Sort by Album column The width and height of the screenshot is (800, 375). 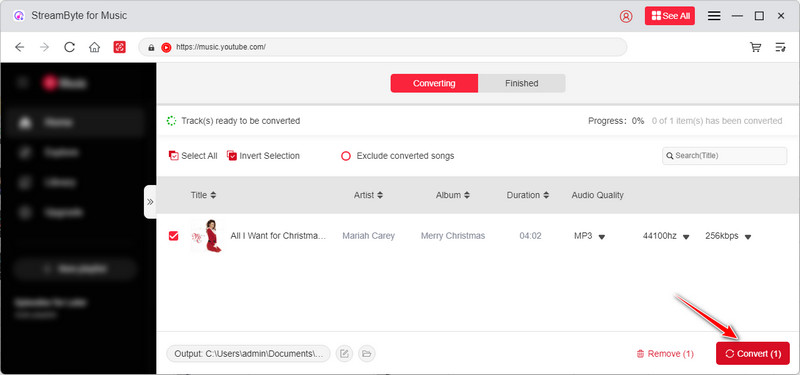click(x=453, y=195)
